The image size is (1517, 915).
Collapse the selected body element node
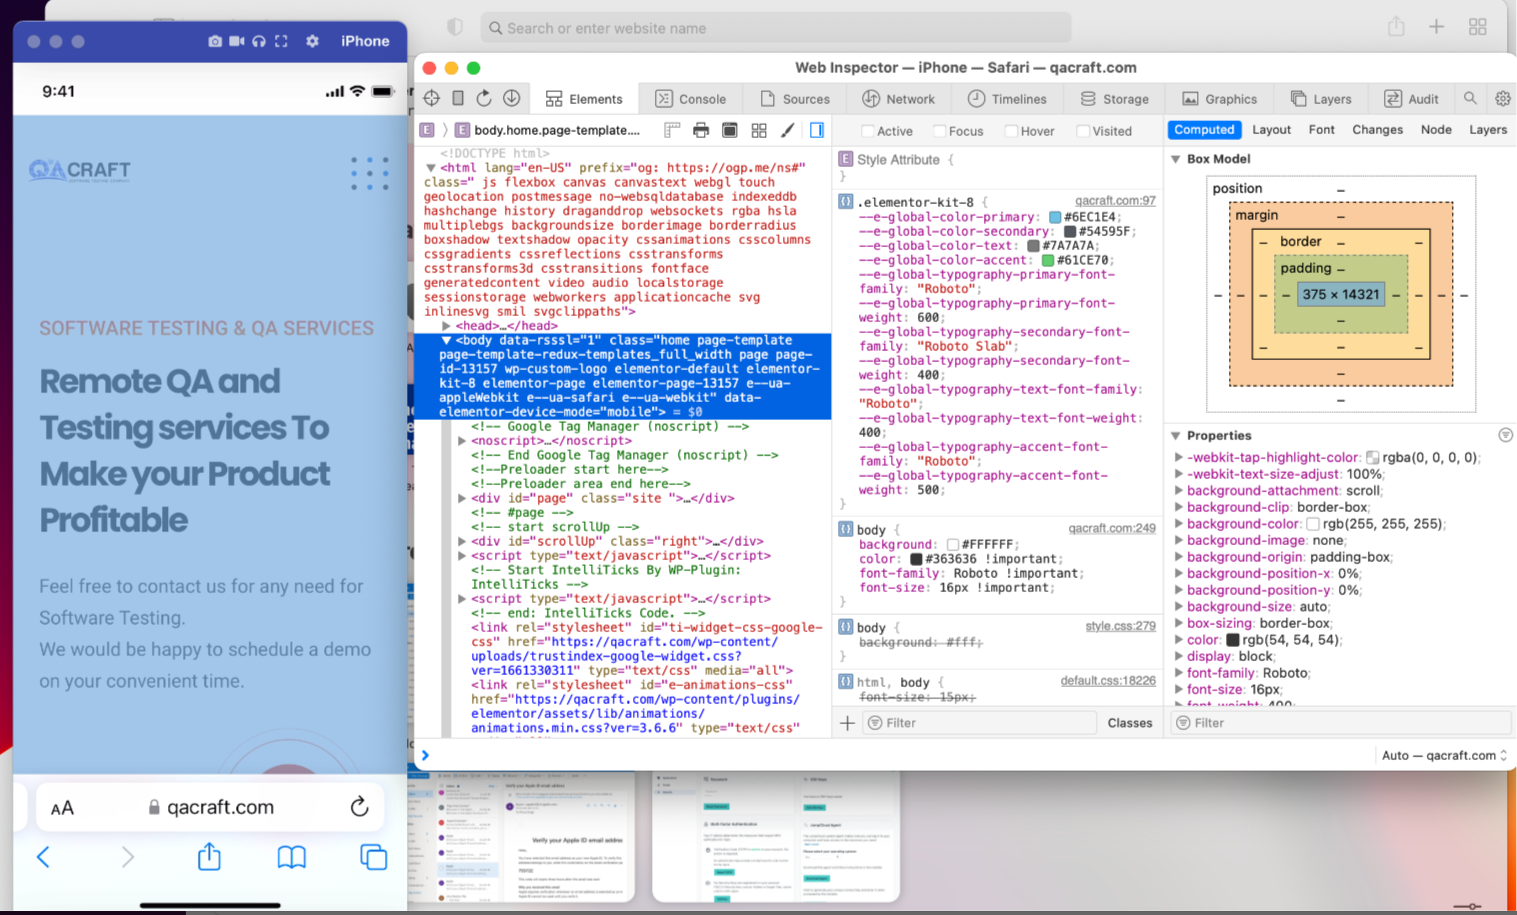pyautogui.click(x=446, y=341)
